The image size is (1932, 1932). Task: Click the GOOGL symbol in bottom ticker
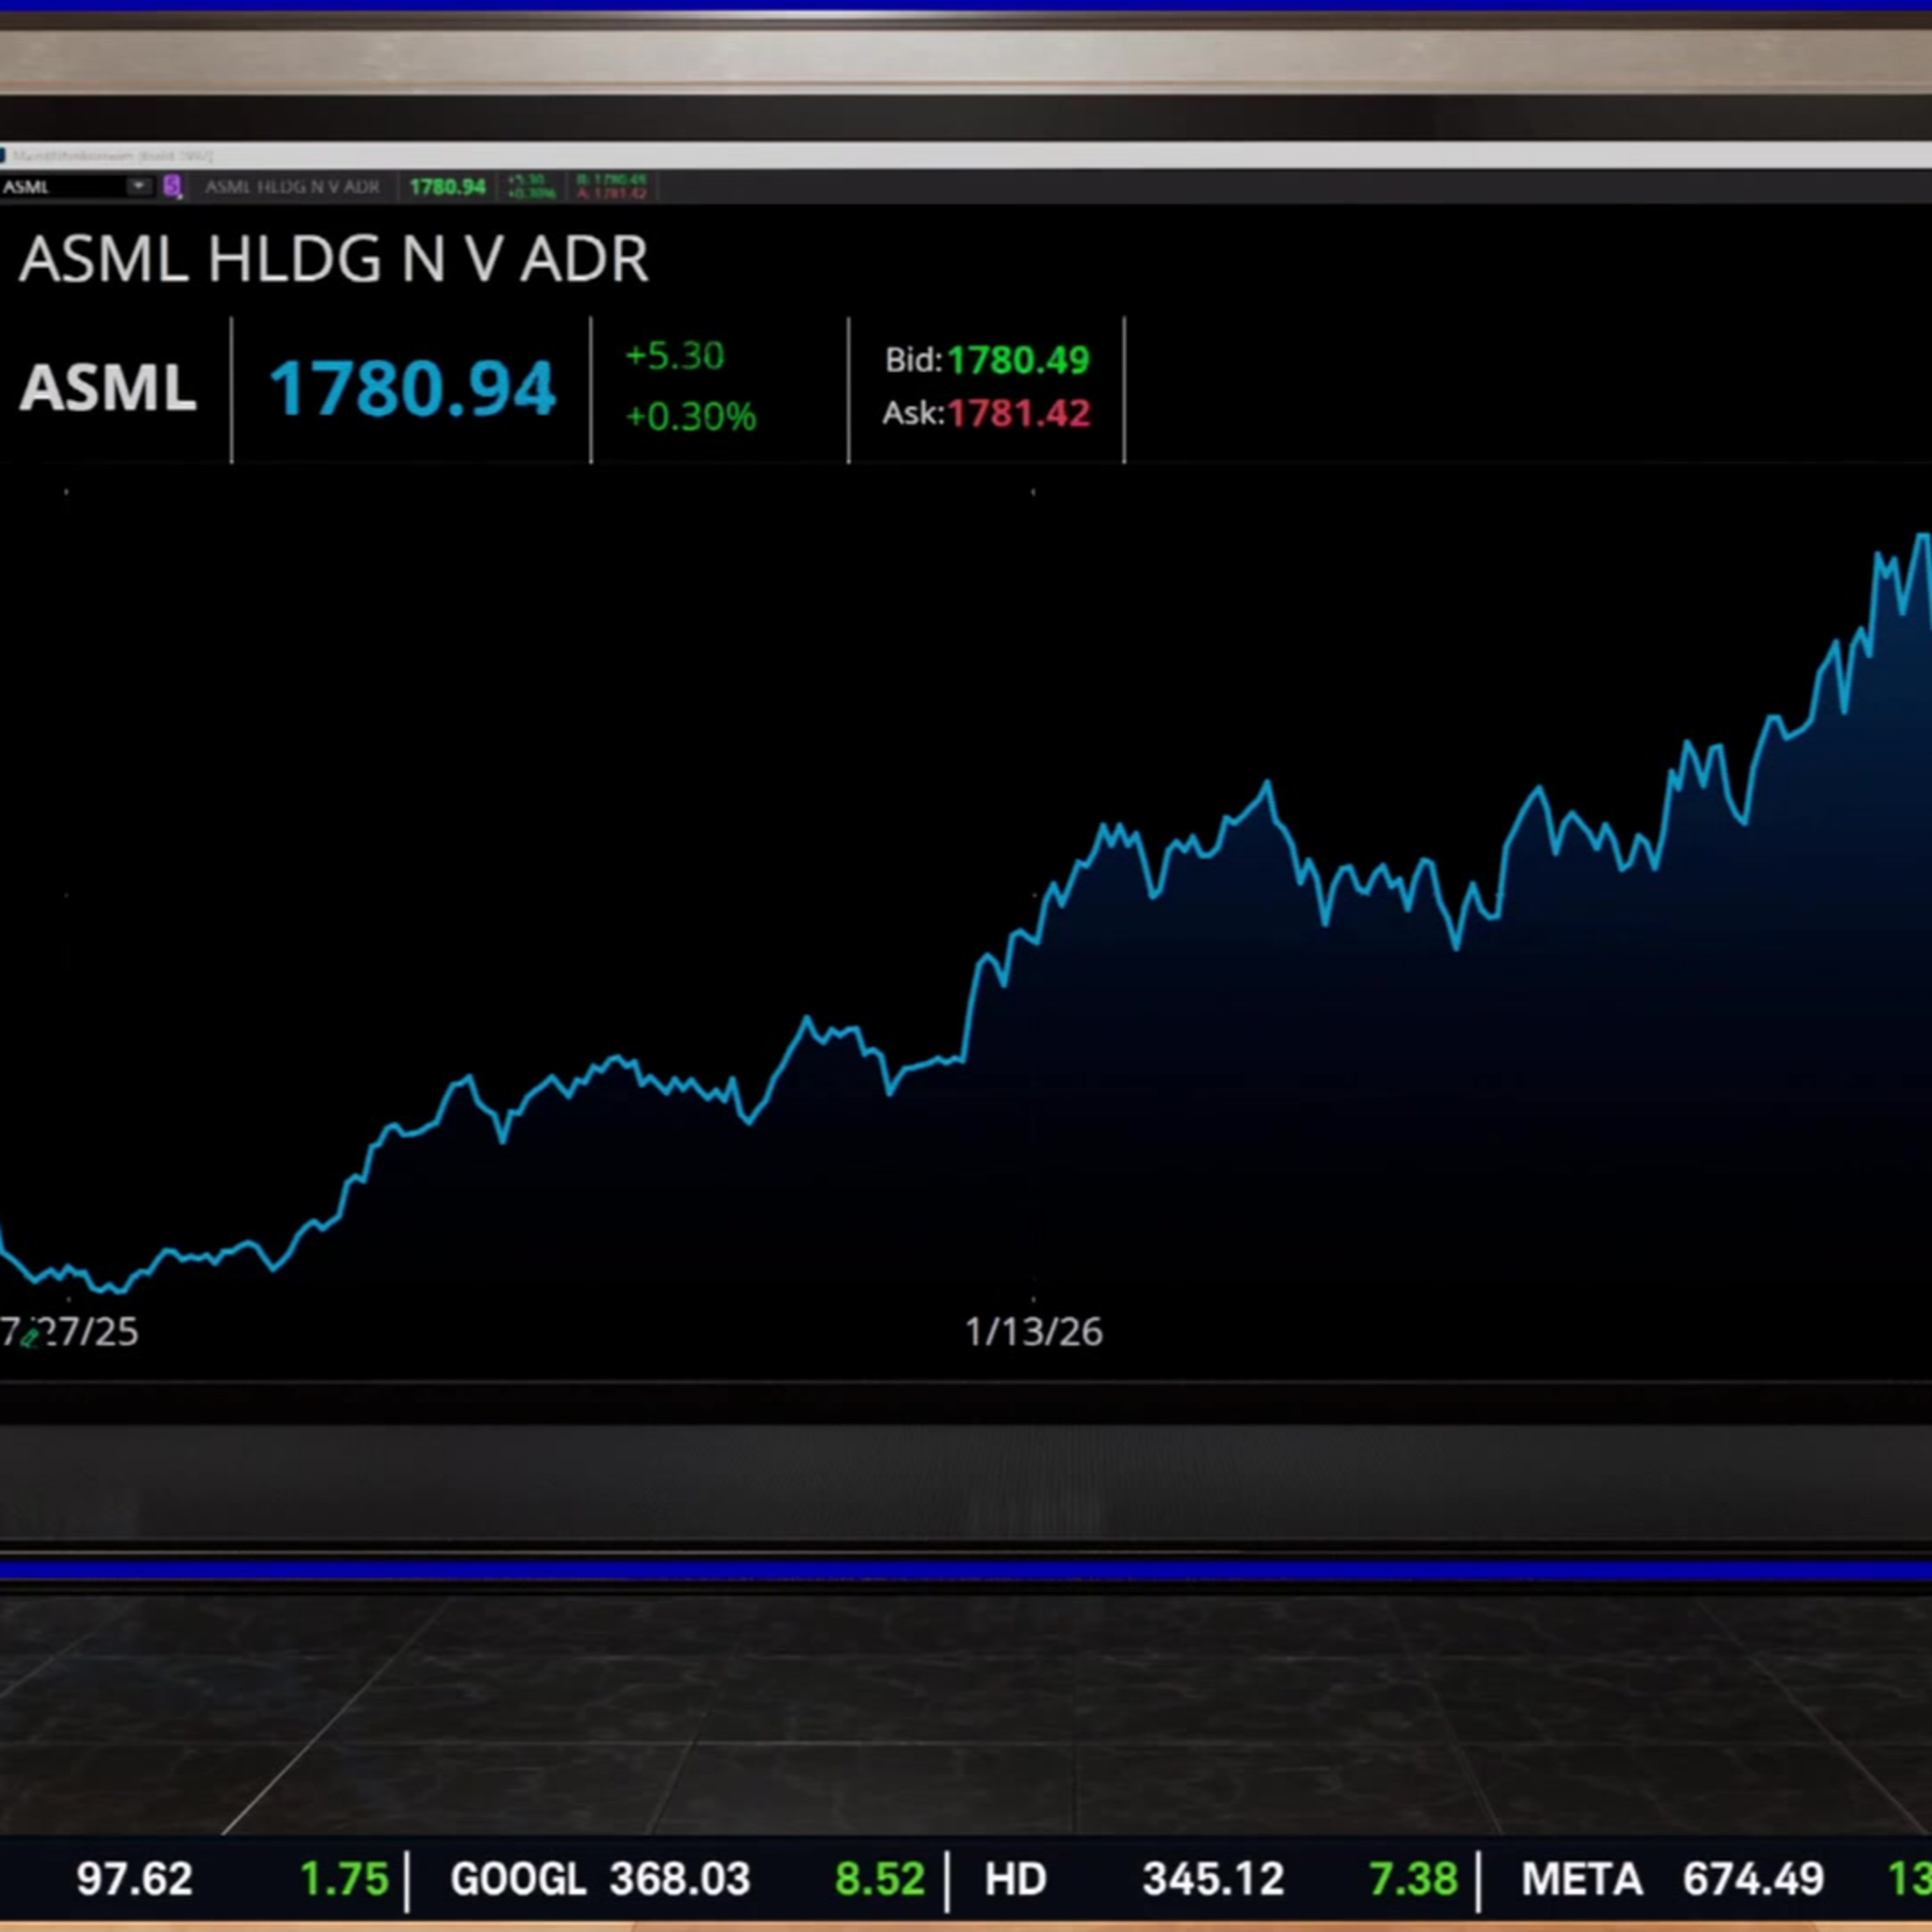click(518, 1879)
